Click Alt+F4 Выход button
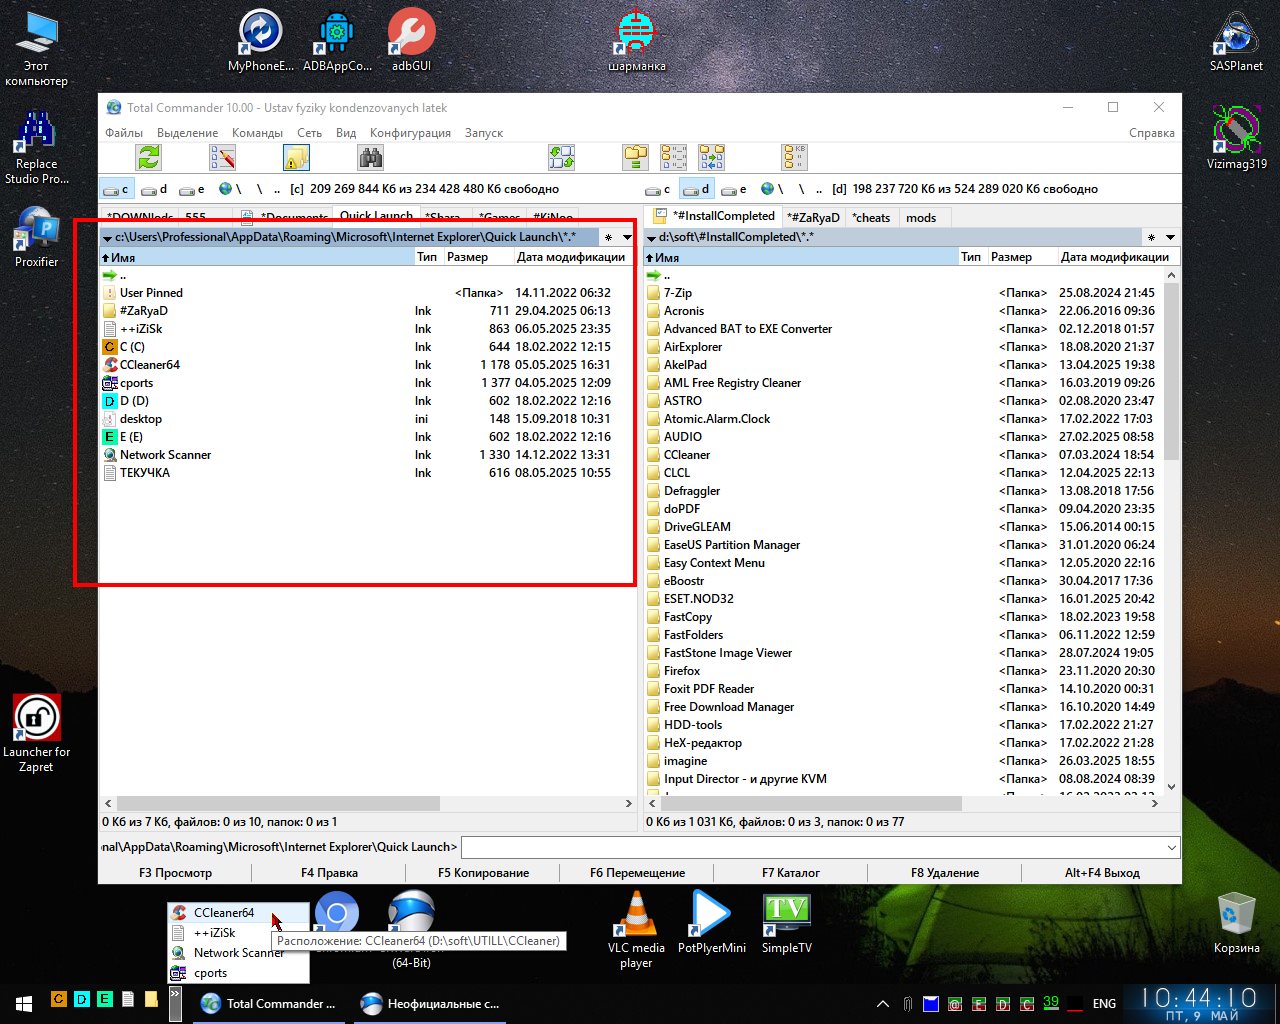 (x=1102, y=873)
